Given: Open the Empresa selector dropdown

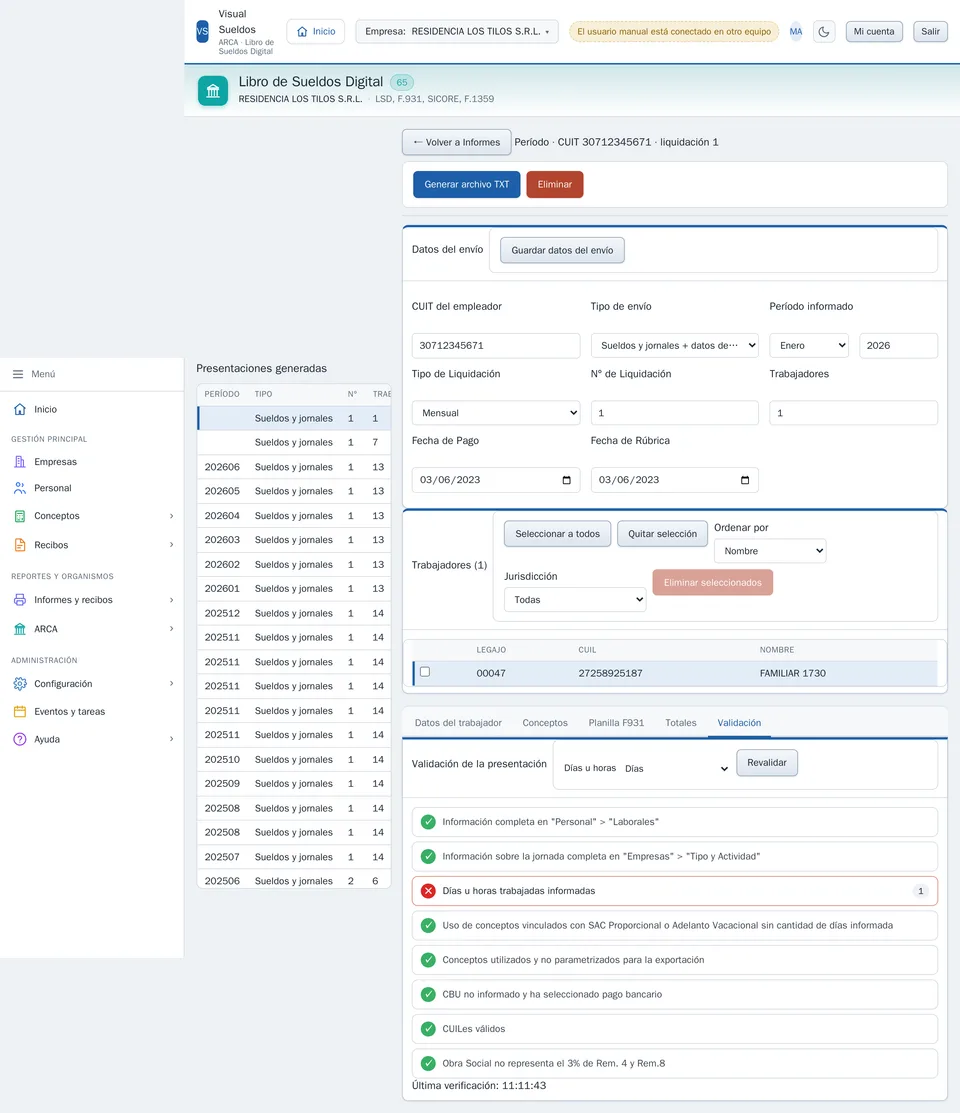Looking at the screenshot, I should (x=457, y=31).
